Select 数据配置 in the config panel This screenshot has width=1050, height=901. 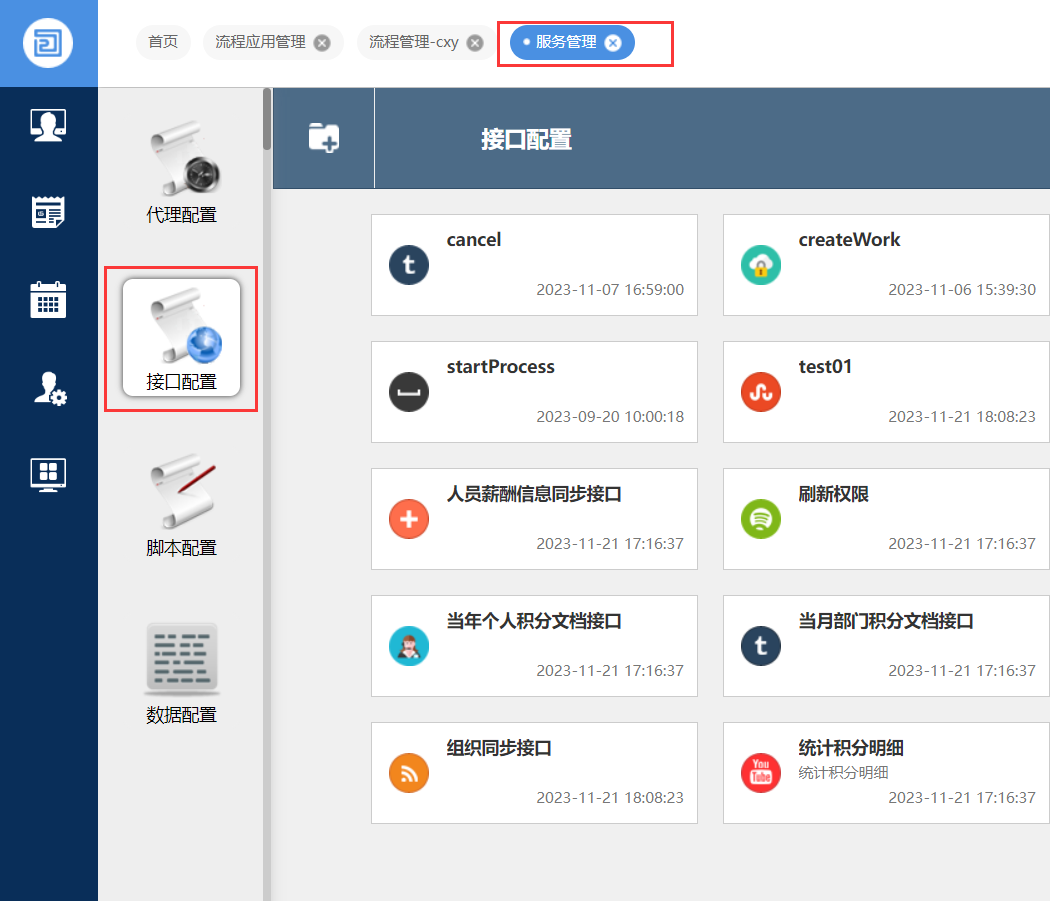[181, 673]
